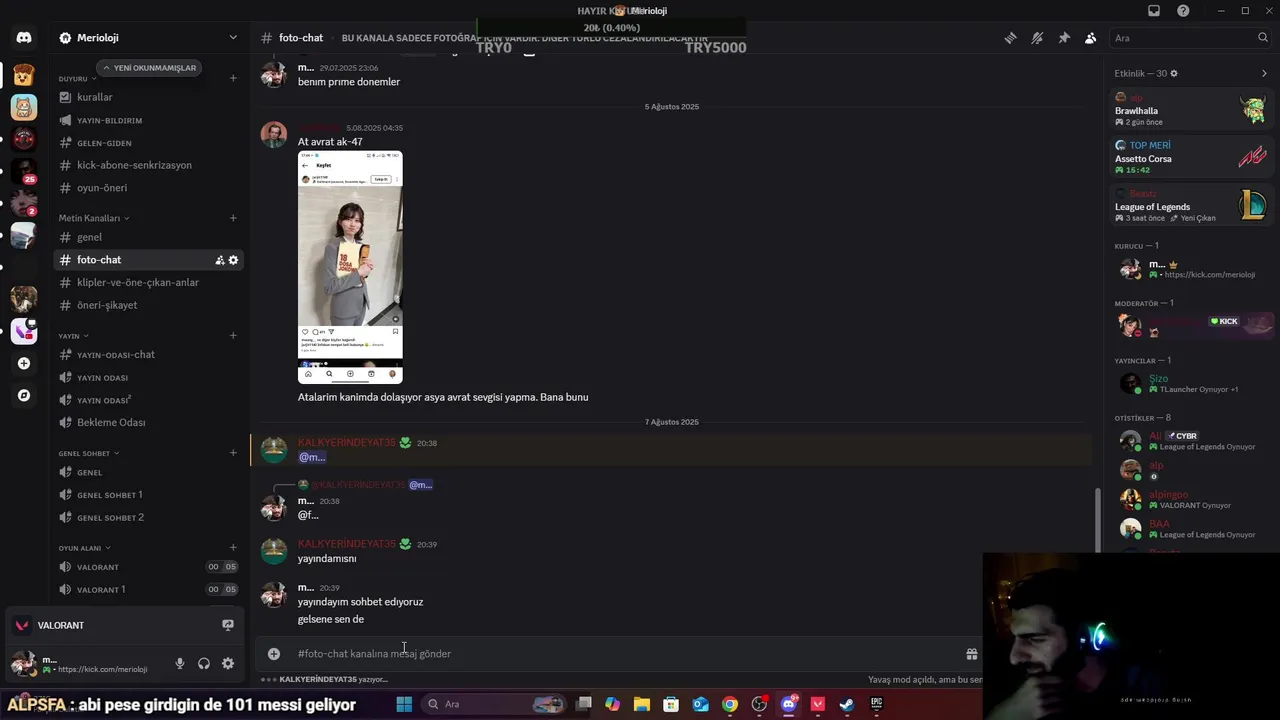Open File Explorer from the taskbar

tap(642, 705)
